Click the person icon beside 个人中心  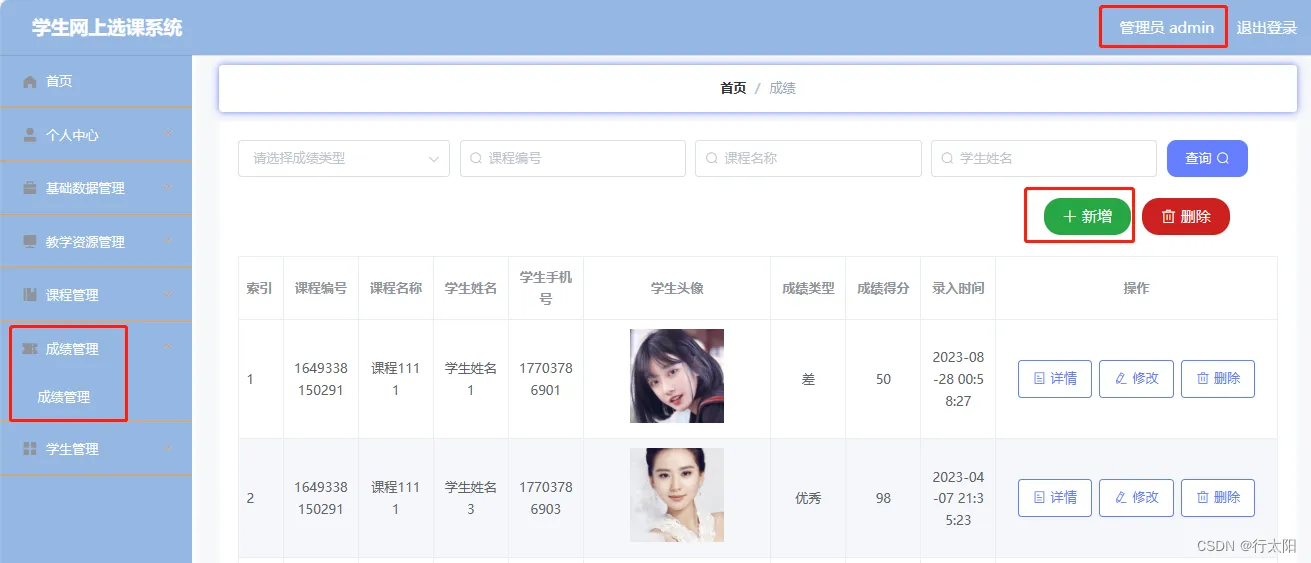point(30,135)
